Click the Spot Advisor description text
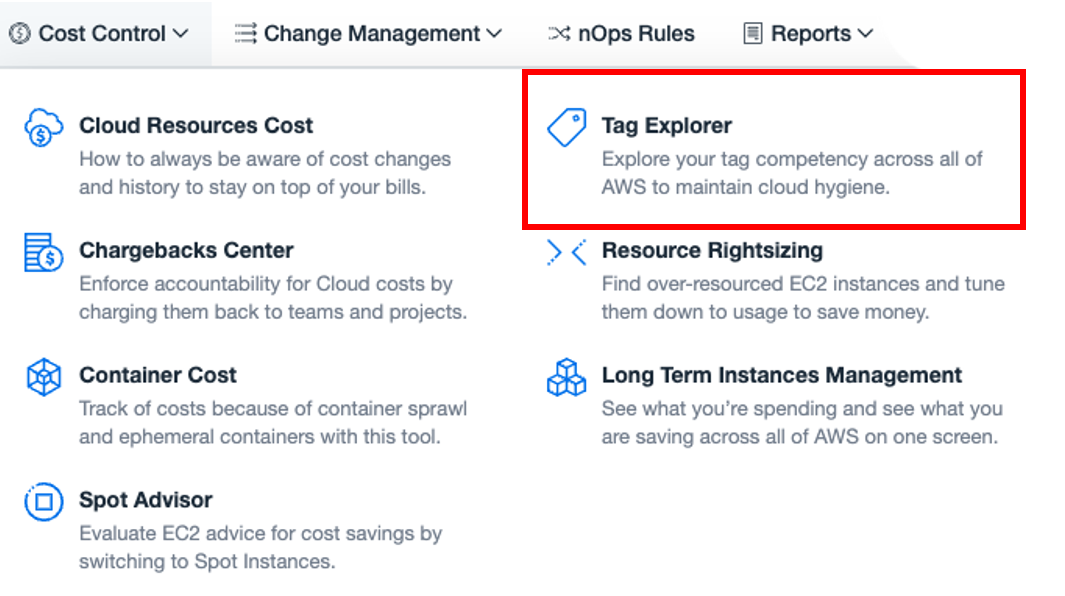 coord(260,547)
